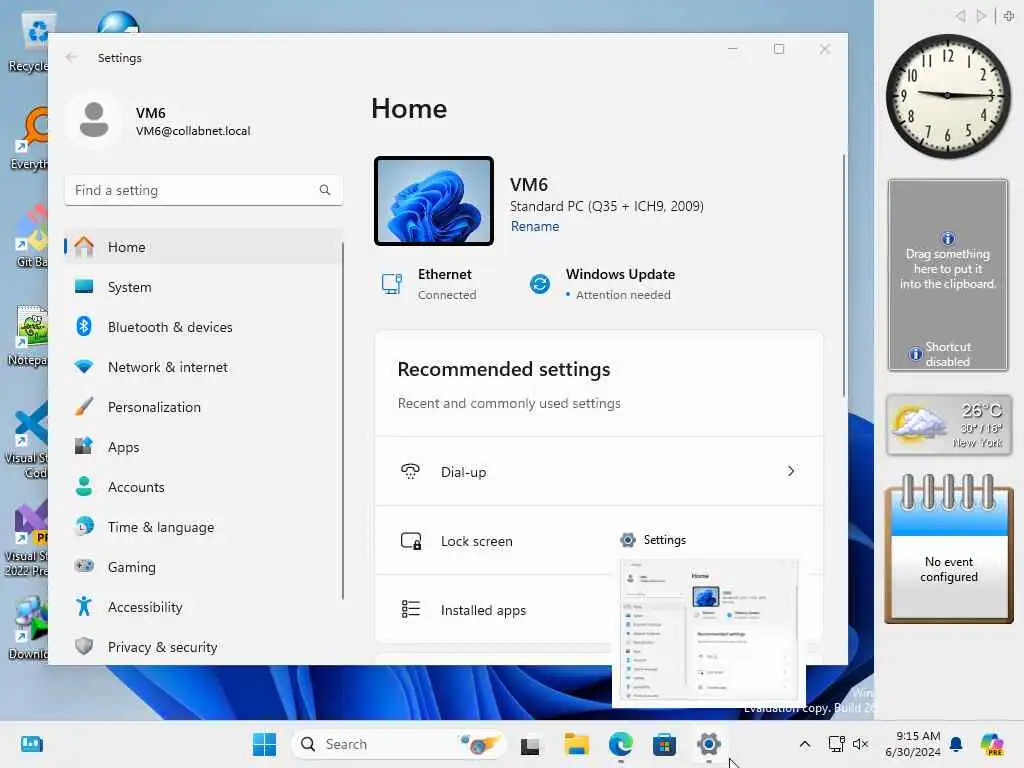Open Widgets icon in taskbar corner
The height and width of the screenshot is (768, 1024).
(31, 744)
